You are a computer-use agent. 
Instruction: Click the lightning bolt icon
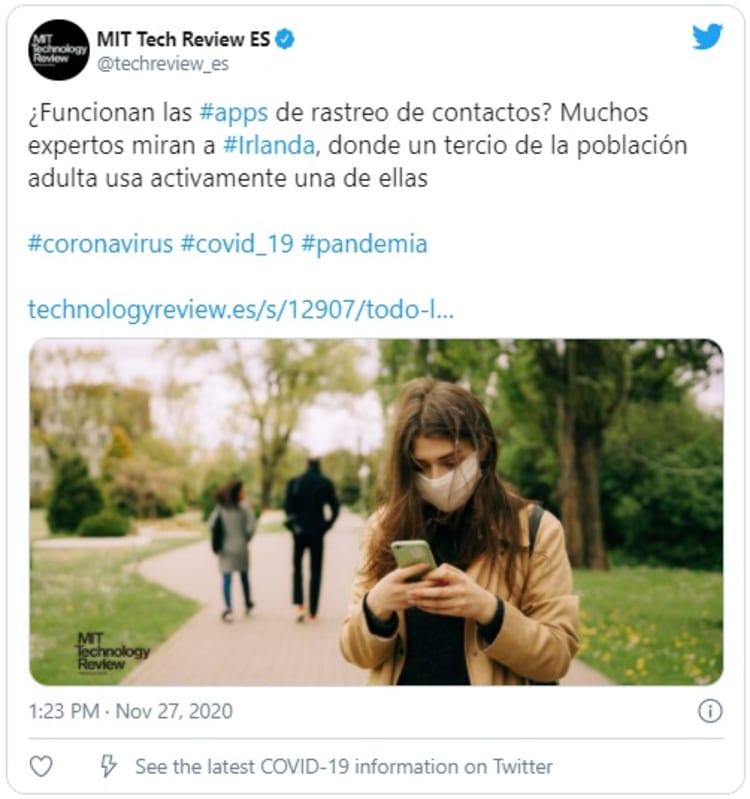108,766
